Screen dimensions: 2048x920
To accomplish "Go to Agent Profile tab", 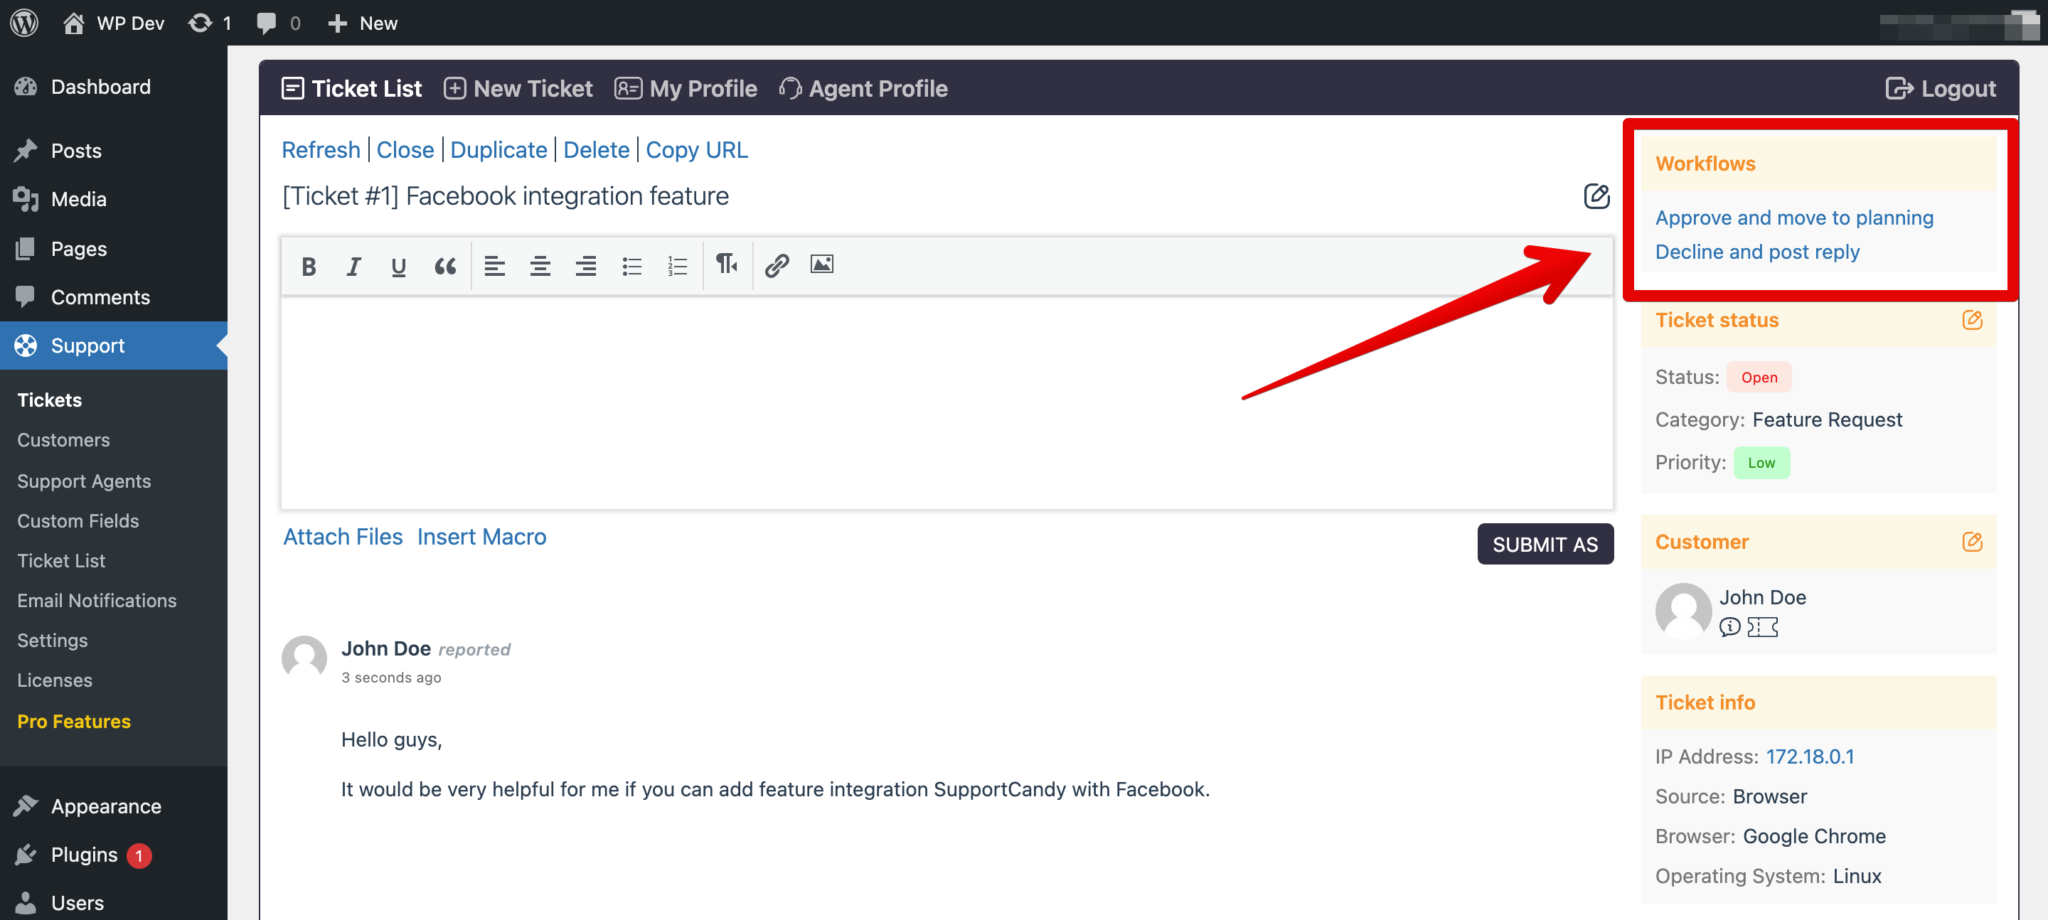I will coord(863,89).
